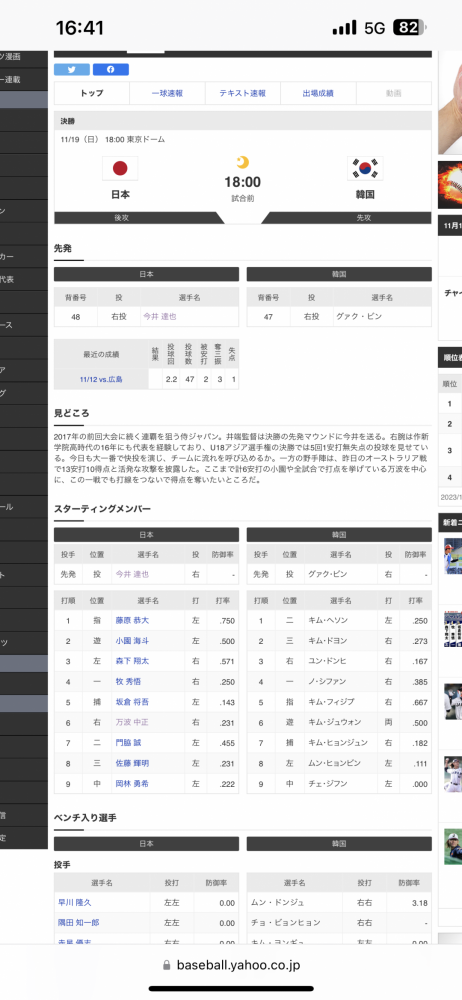Open 小園 海斗 player page
The height and width of the screenshot is (1000, 462).
(132, 640)
